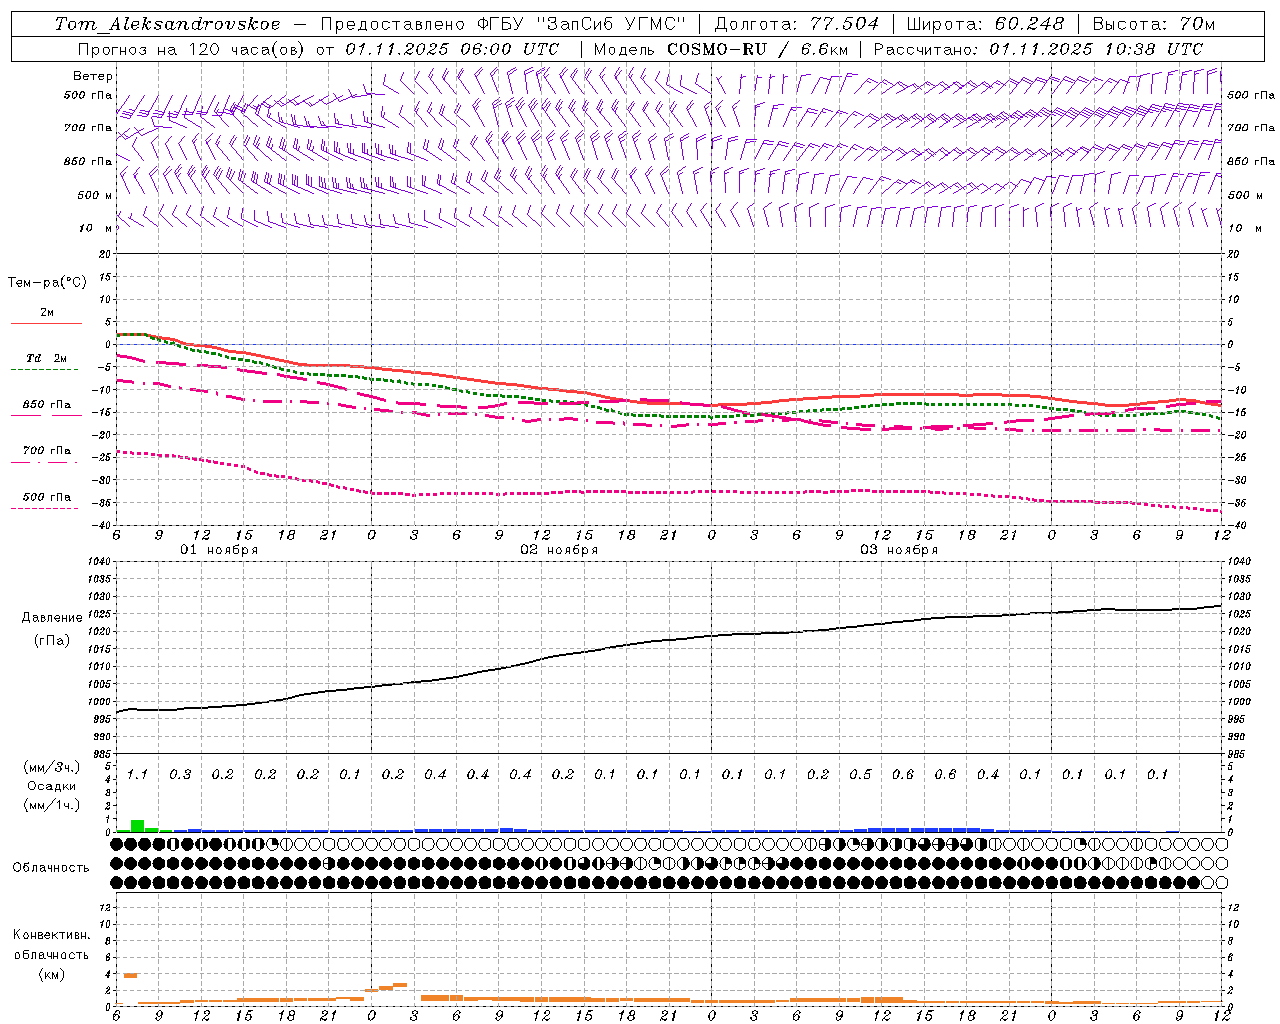Click 'Прогноз на 120 часа(ов)' forecast text
Image resolution: width=1280 pixels, height=1024 pixels.
(x=192, y=48)
